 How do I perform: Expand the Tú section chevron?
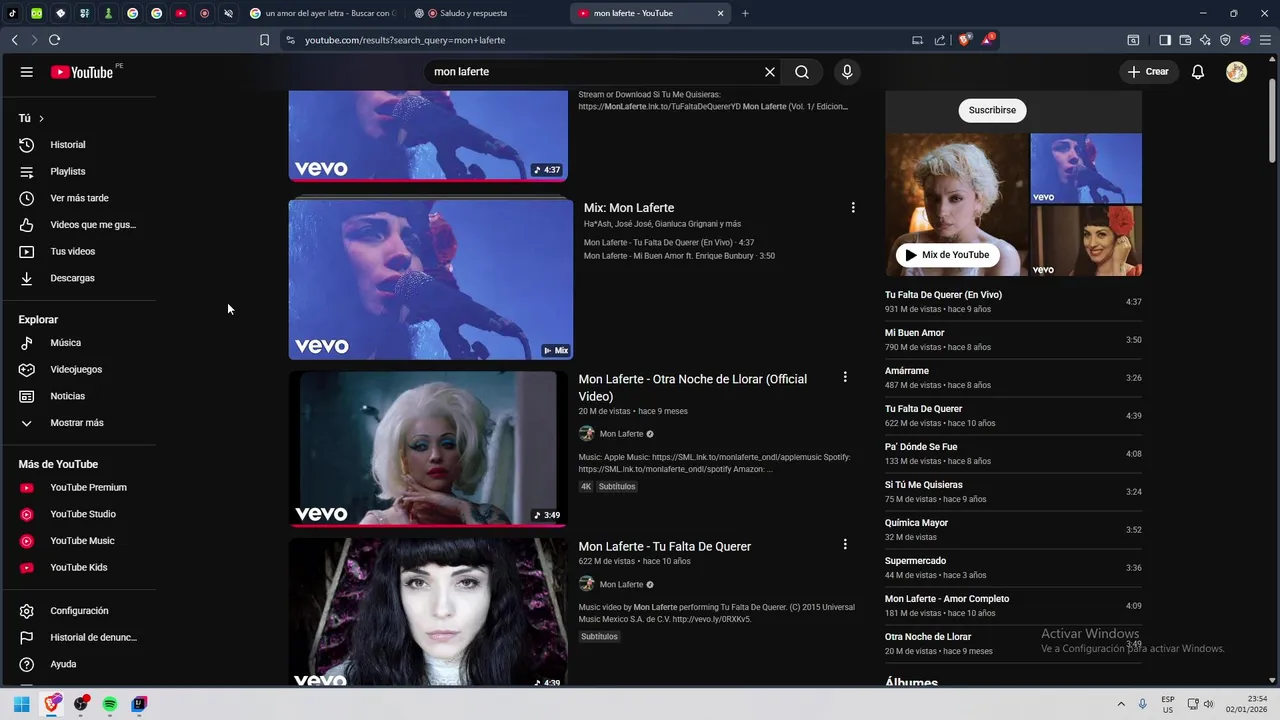(41, 118)
